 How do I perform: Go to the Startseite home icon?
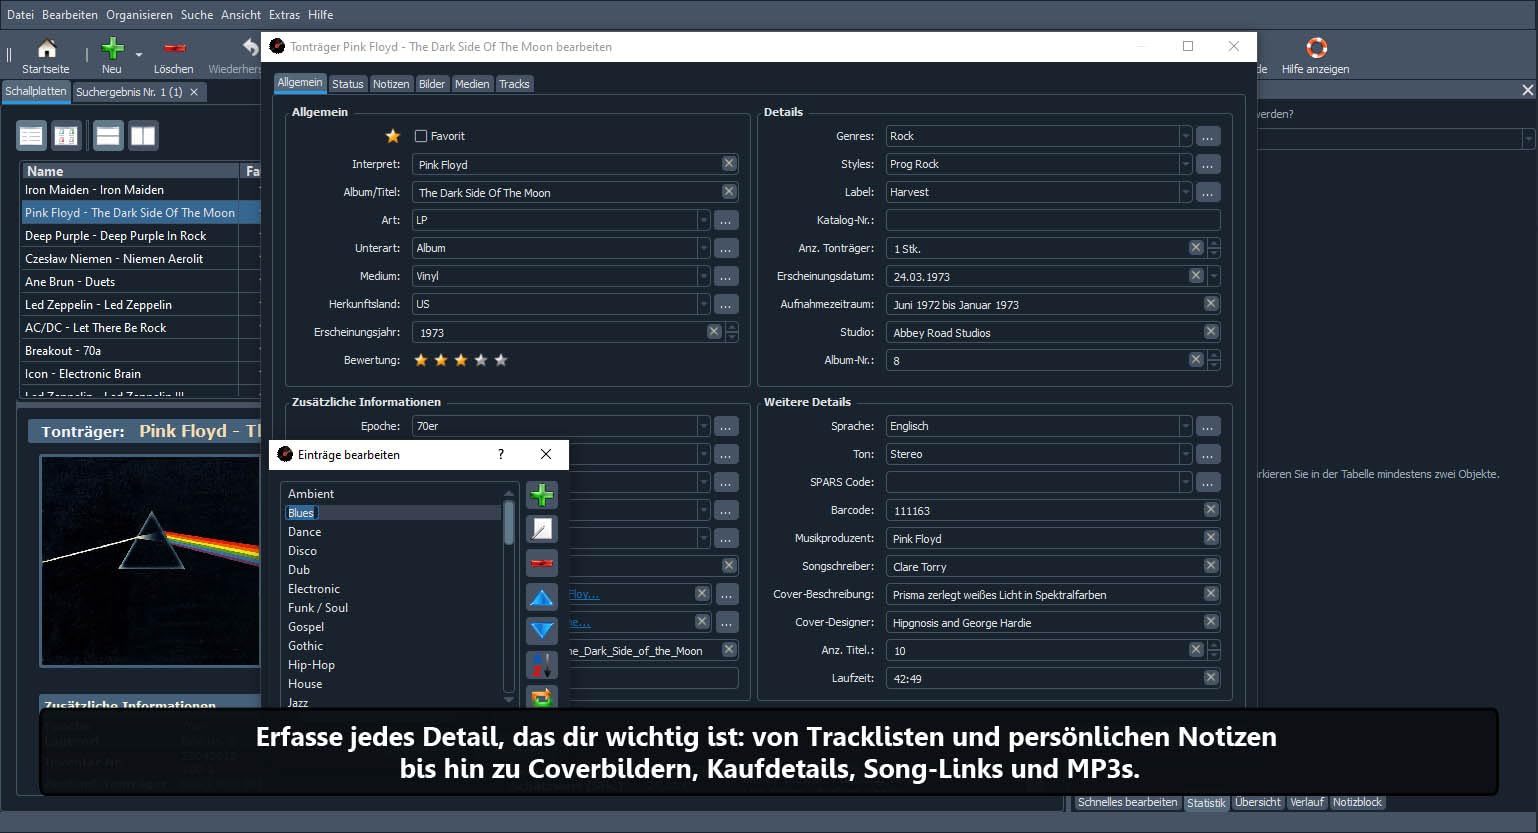tap(46, 49)
